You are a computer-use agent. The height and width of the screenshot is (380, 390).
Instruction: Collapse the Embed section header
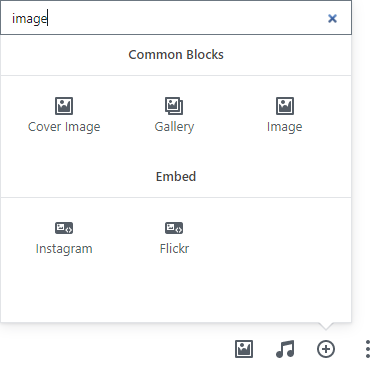pos(176,177)
